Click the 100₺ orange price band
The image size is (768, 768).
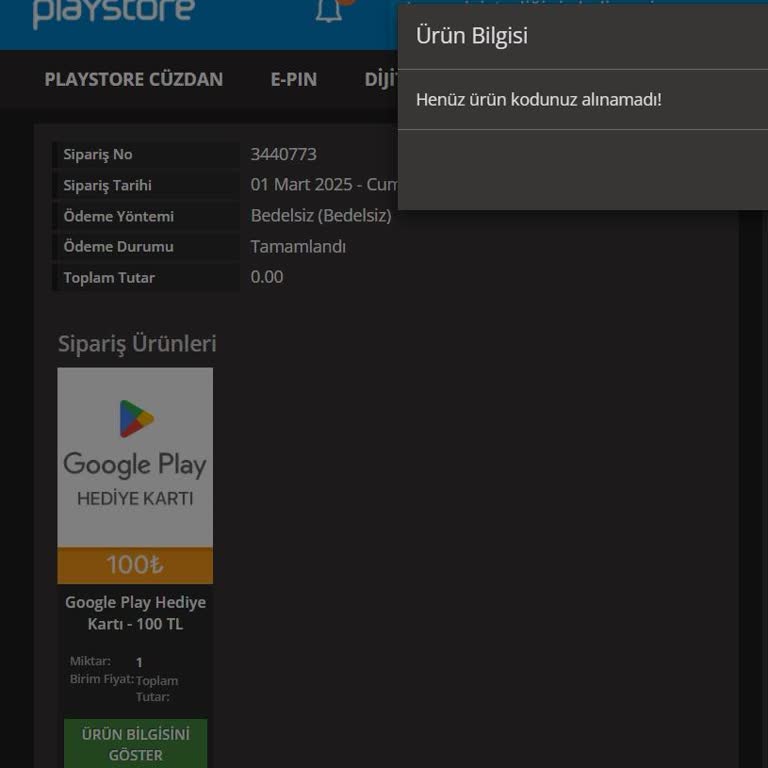135,565
